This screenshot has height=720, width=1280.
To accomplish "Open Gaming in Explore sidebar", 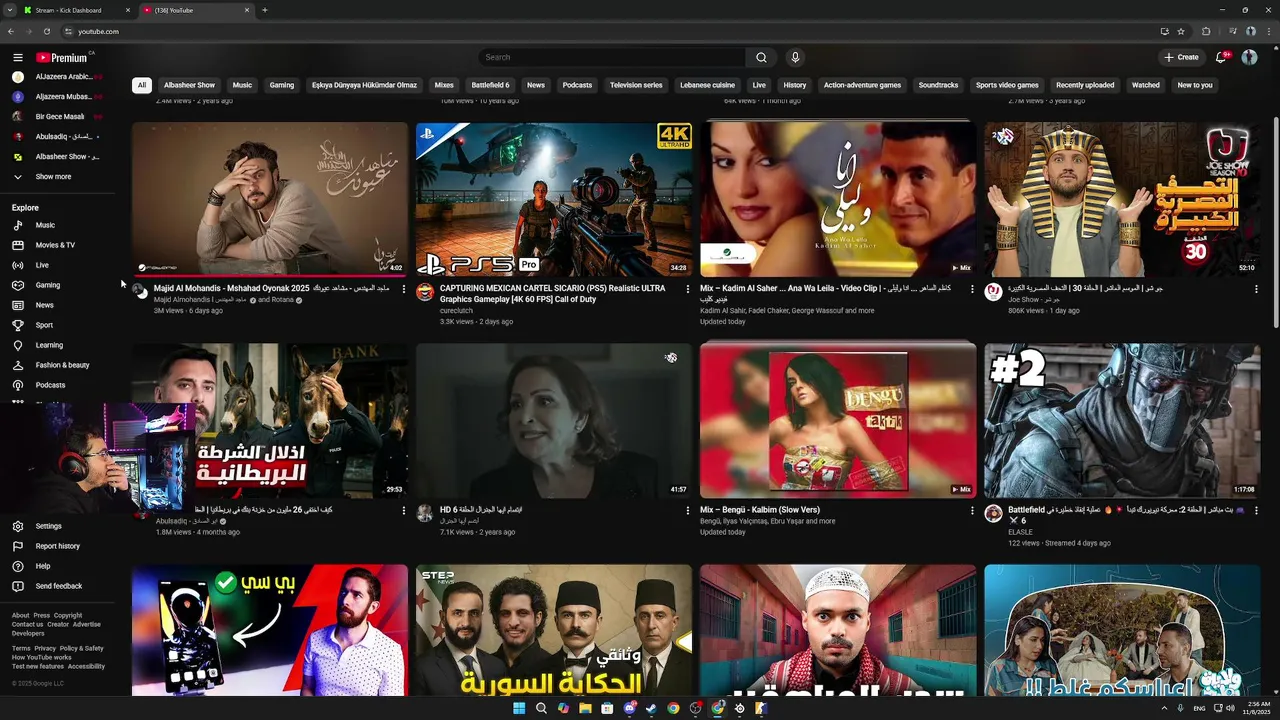I will click(x=47, y=285).
